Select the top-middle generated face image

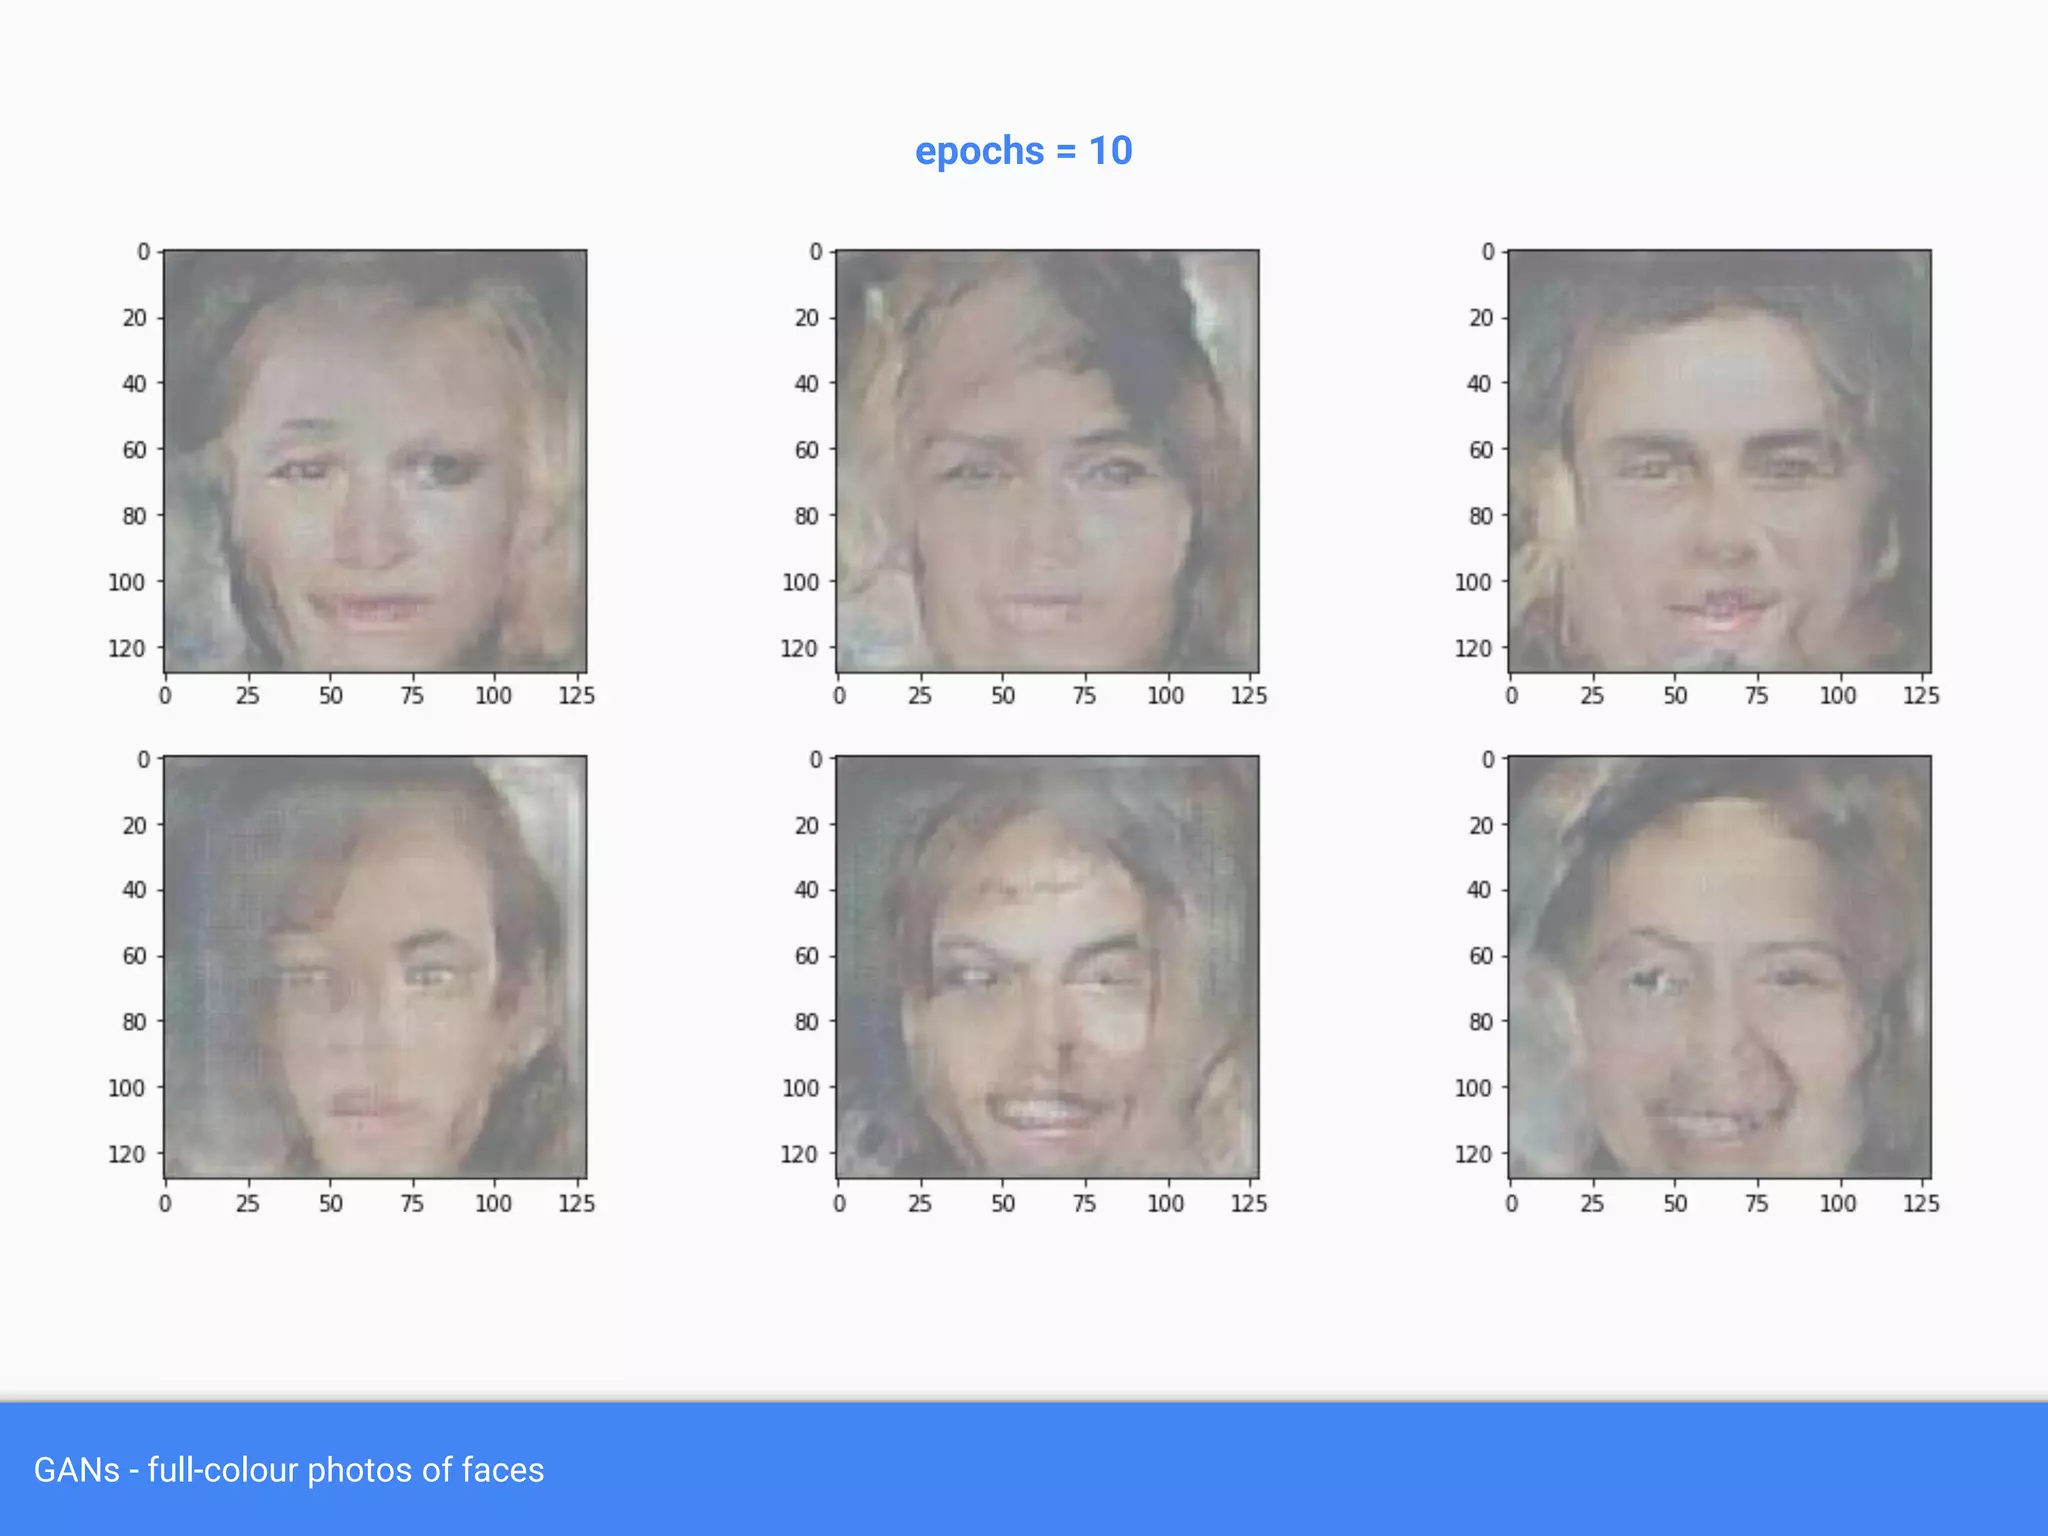tap(1047, 461)
